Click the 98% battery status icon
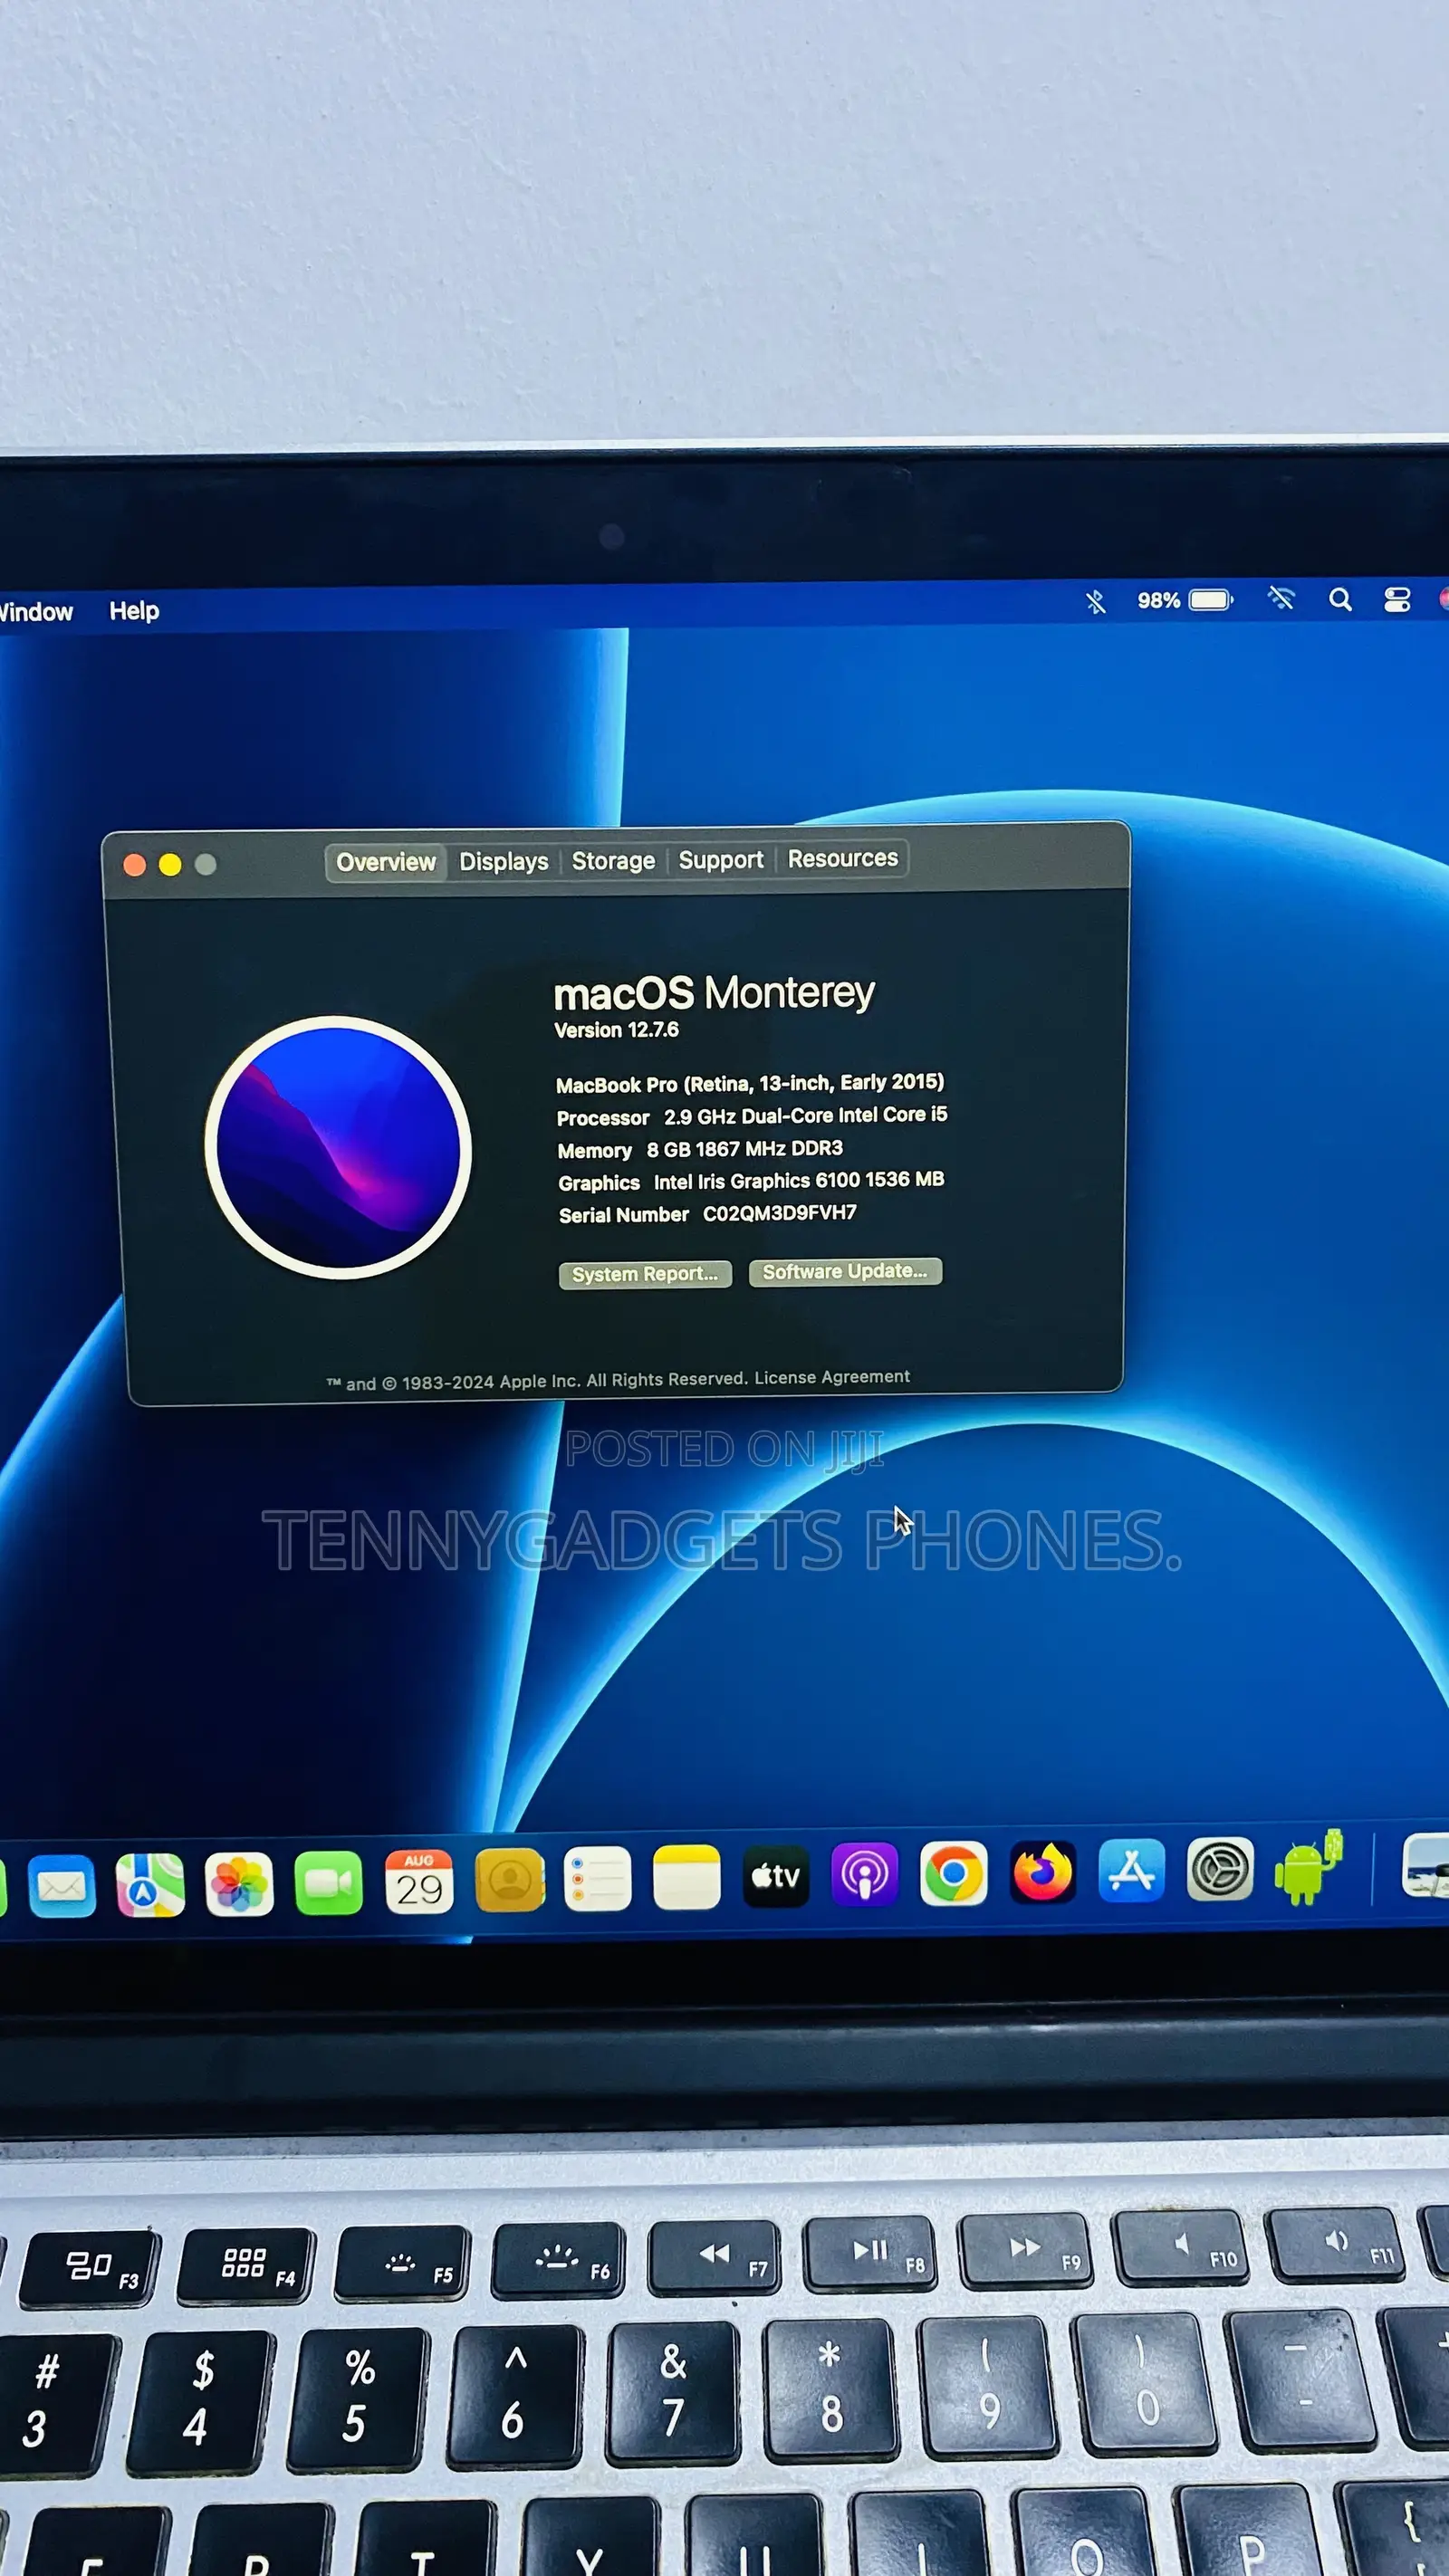 click(x=1185, y=600)
